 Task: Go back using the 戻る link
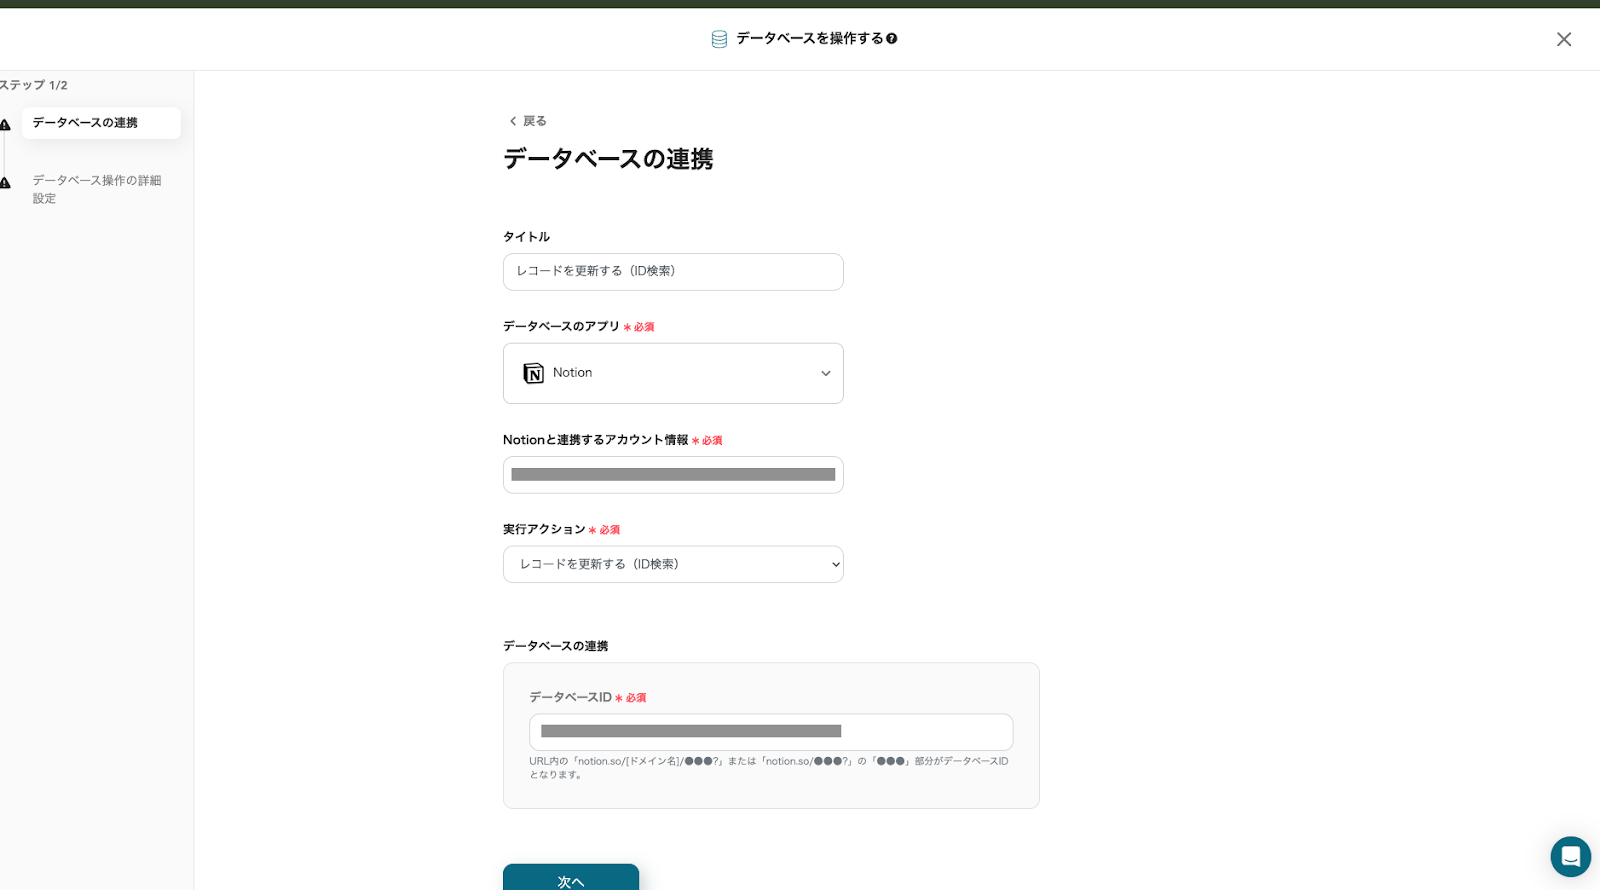[535, 121]
